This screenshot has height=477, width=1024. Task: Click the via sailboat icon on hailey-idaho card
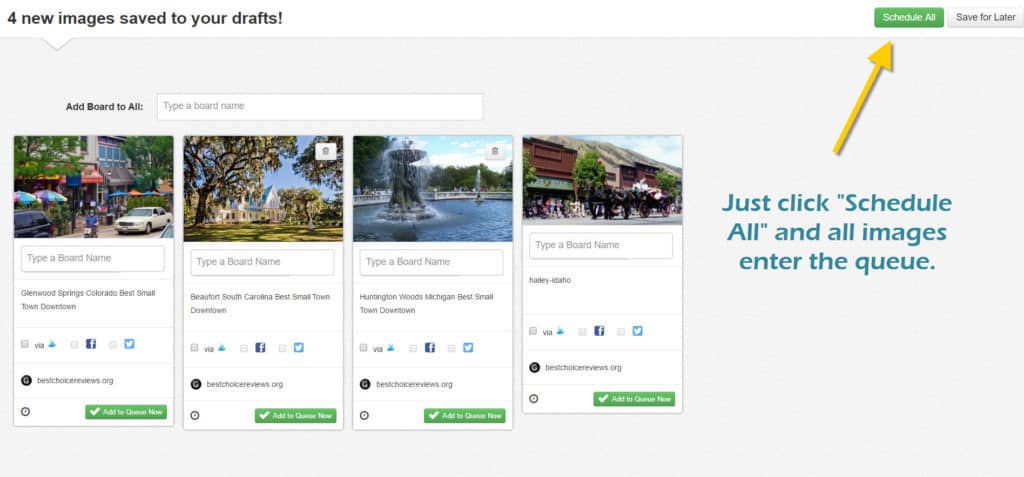coord(560,331)
